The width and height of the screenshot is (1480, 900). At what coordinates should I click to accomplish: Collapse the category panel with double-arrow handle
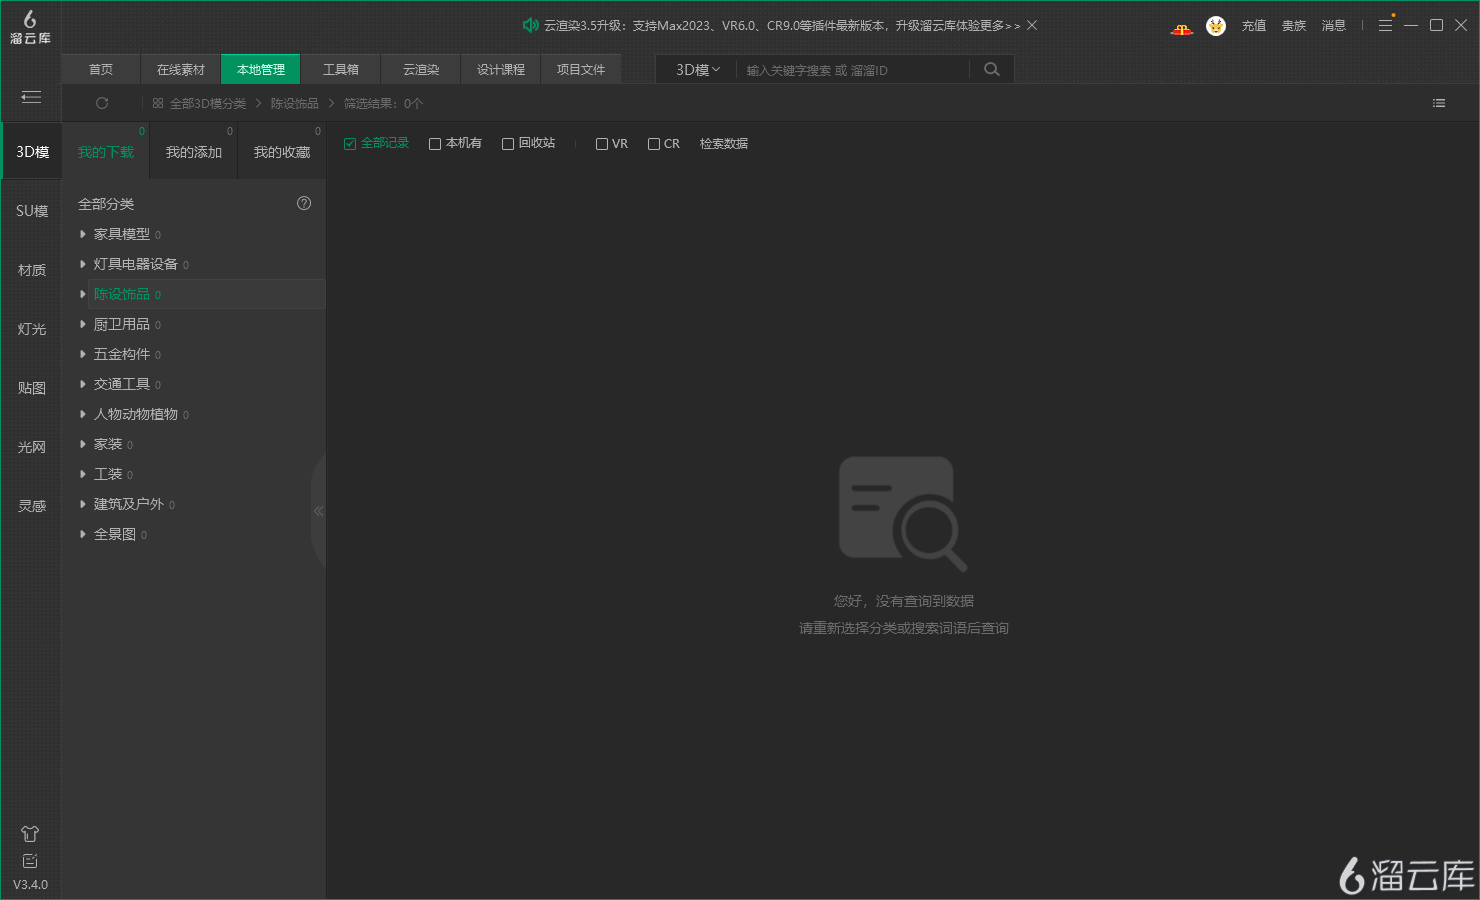click(x=318, y=511)
